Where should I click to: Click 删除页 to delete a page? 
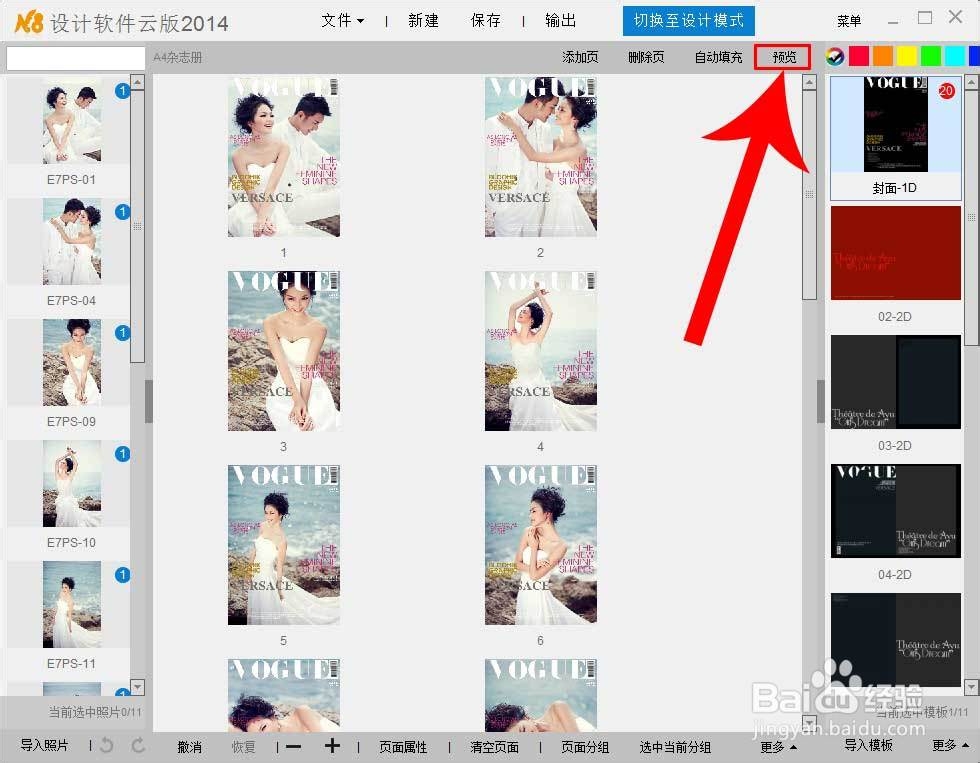coord(646,57)
